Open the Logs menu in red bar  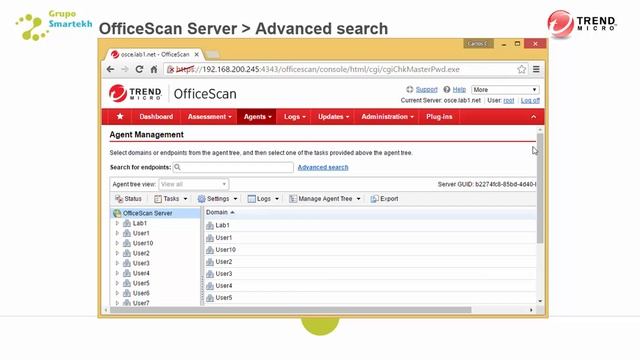[294, 117]
